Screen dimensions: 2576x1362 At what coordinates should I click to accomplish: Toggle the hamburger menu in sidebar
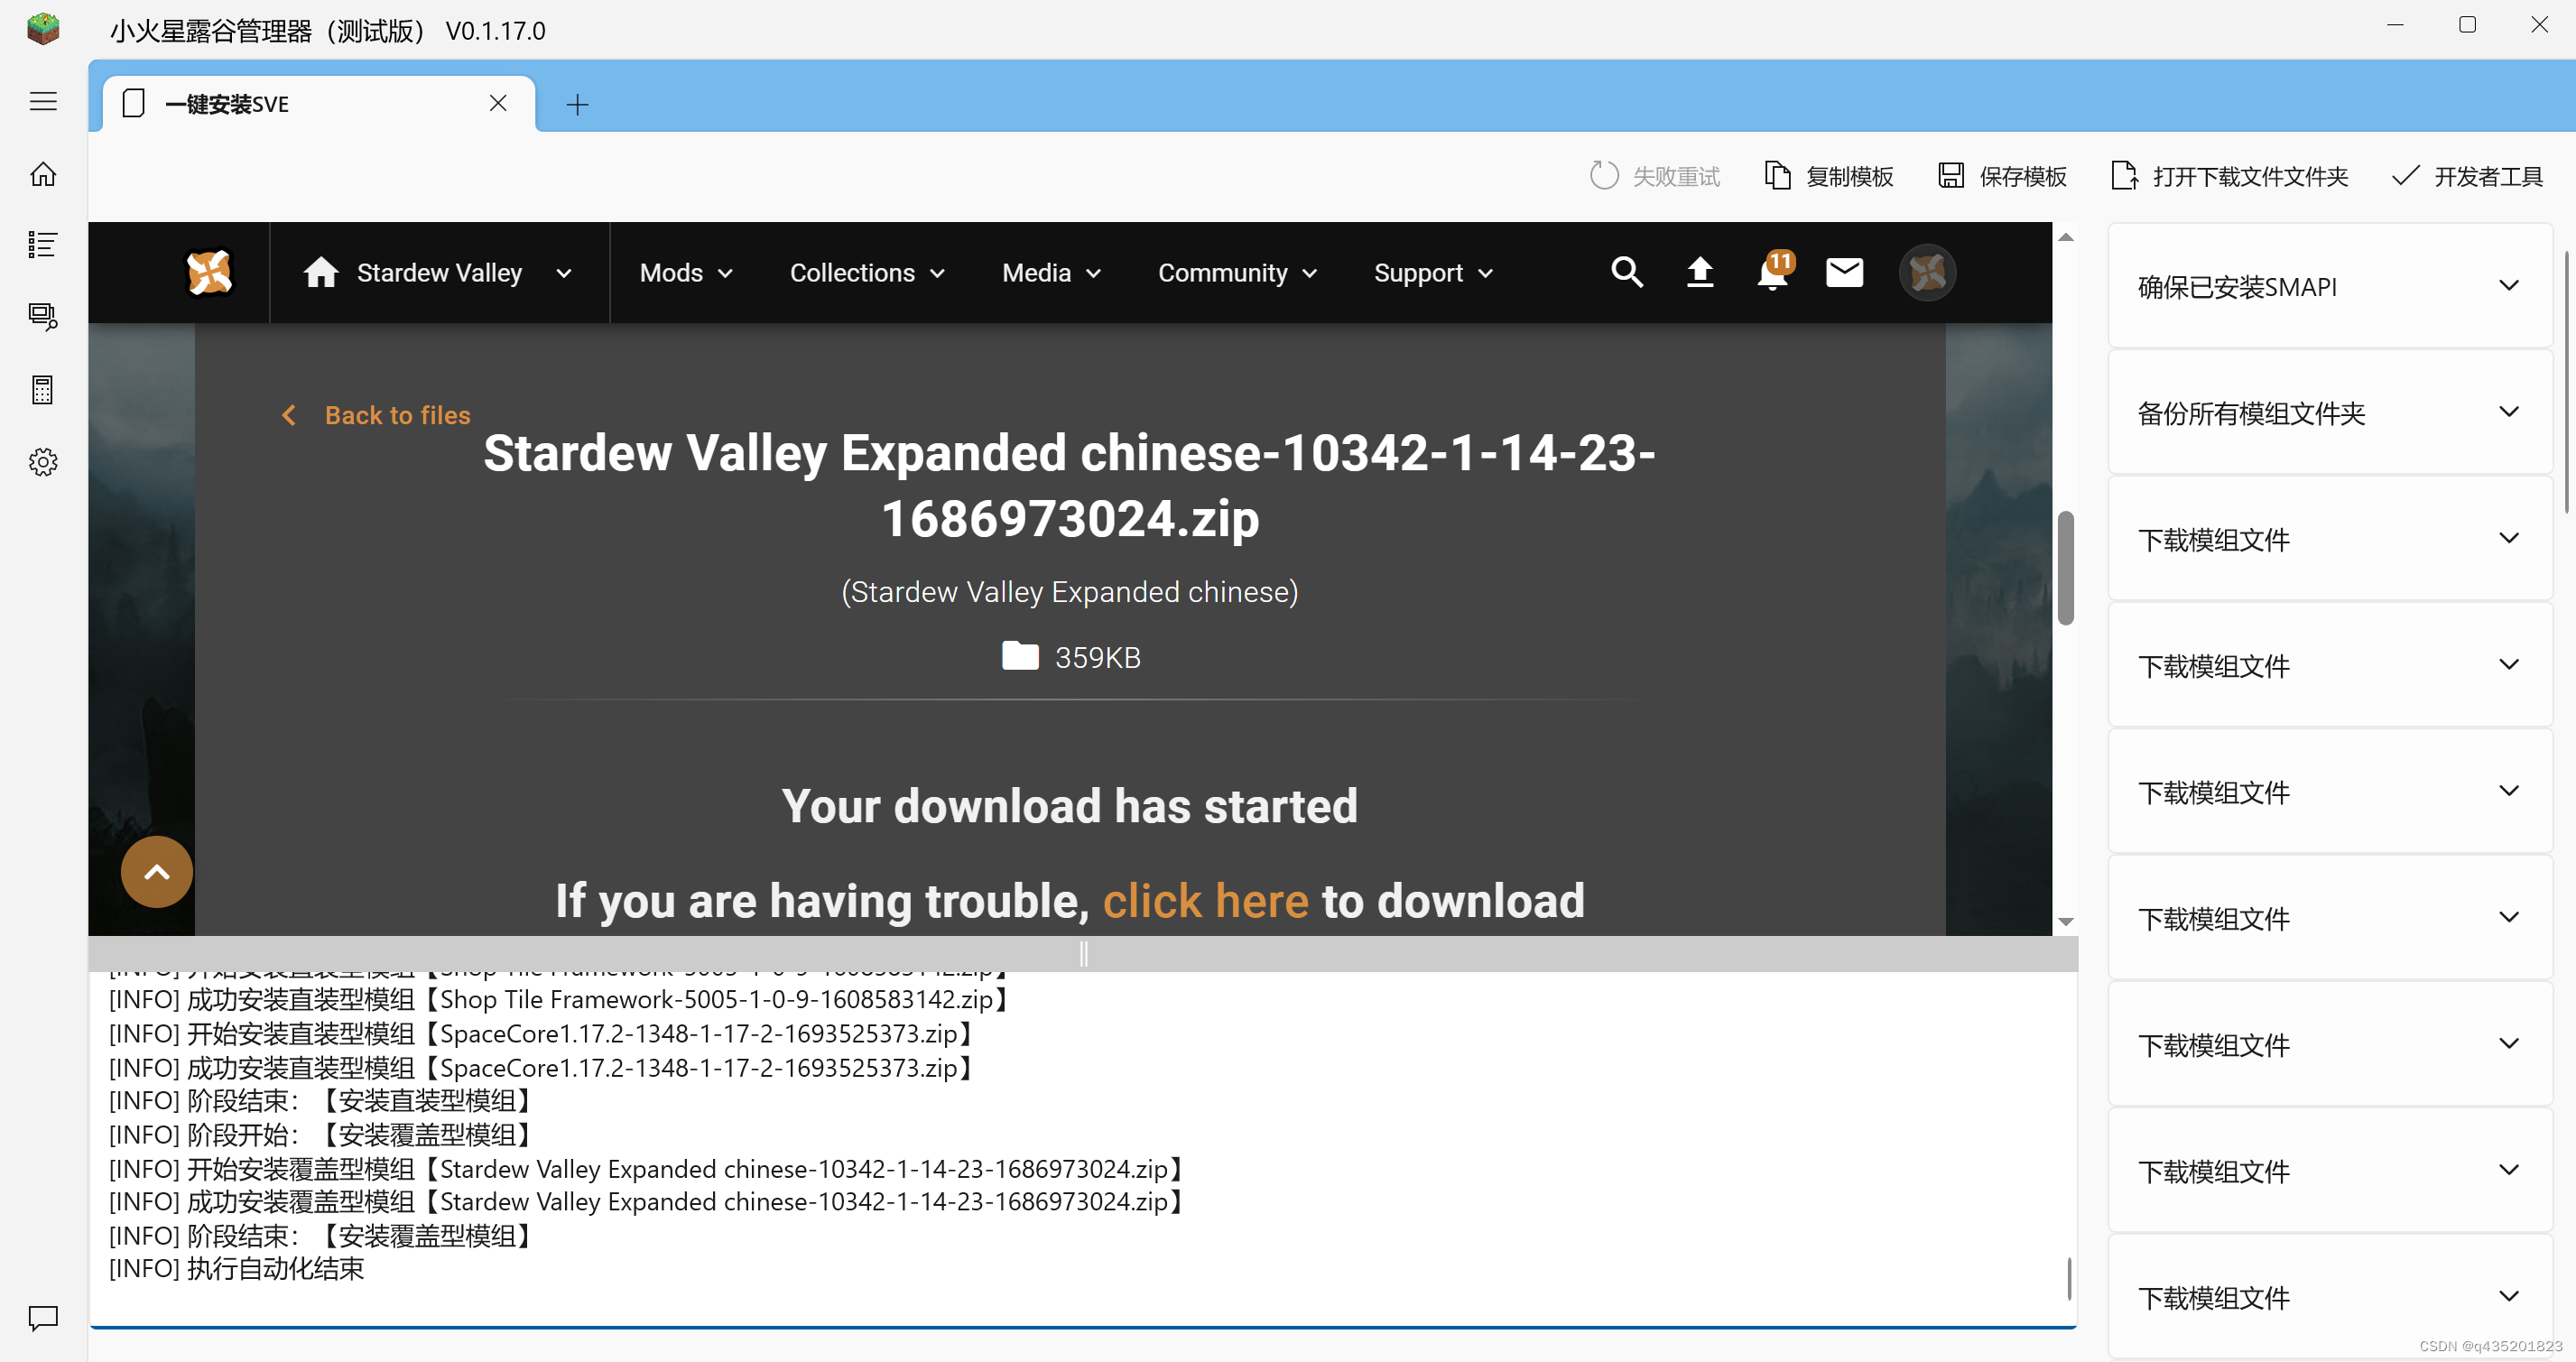click(x=43, y=102)
